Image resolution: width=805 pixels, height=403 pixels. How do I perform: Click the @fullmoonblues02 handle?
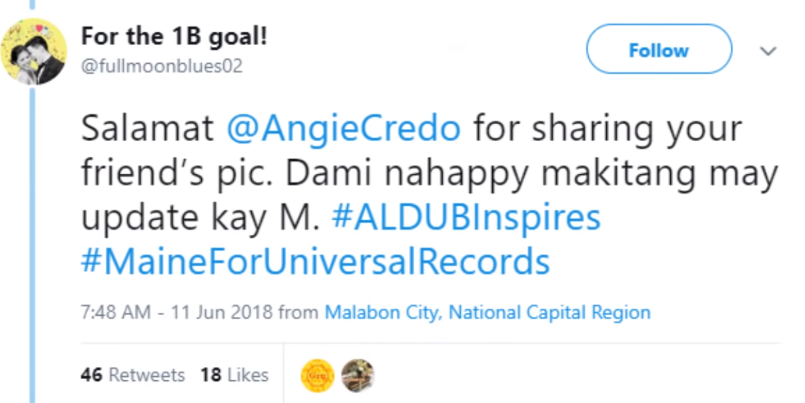tap(162, 66)
